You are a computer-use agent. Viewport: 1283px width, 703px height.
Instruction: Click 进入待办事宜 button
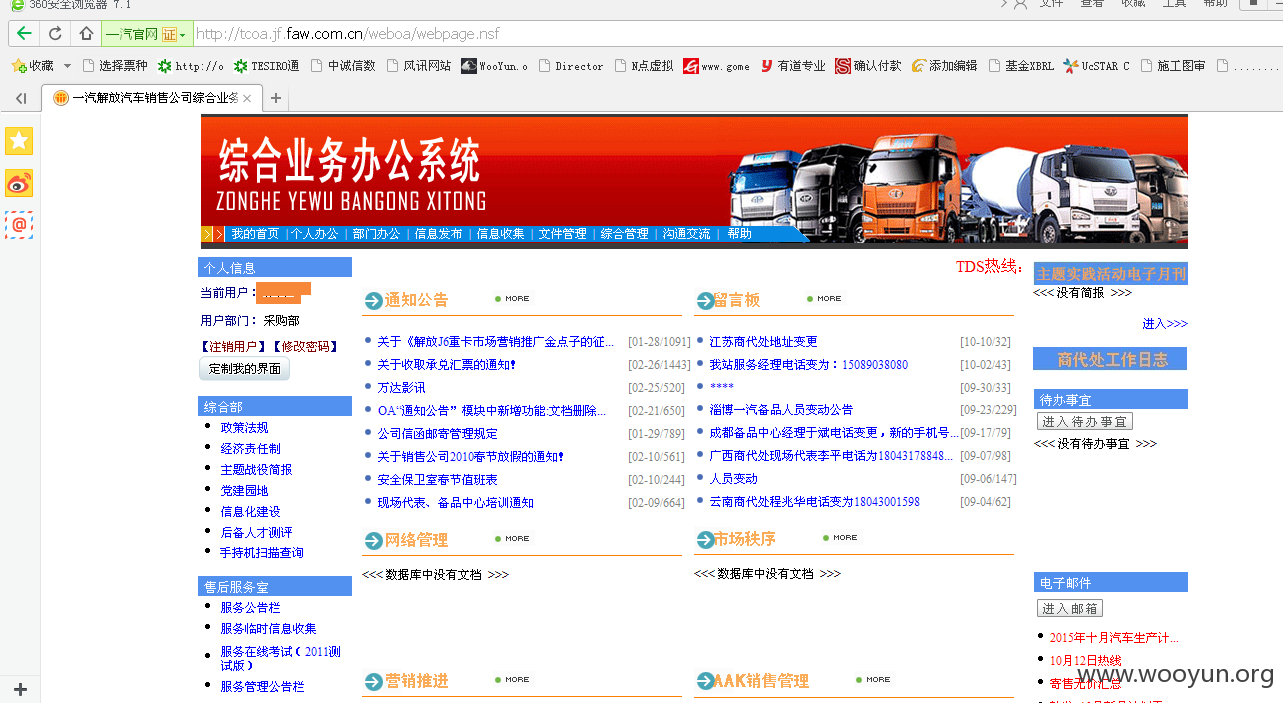coord(1084,422)
